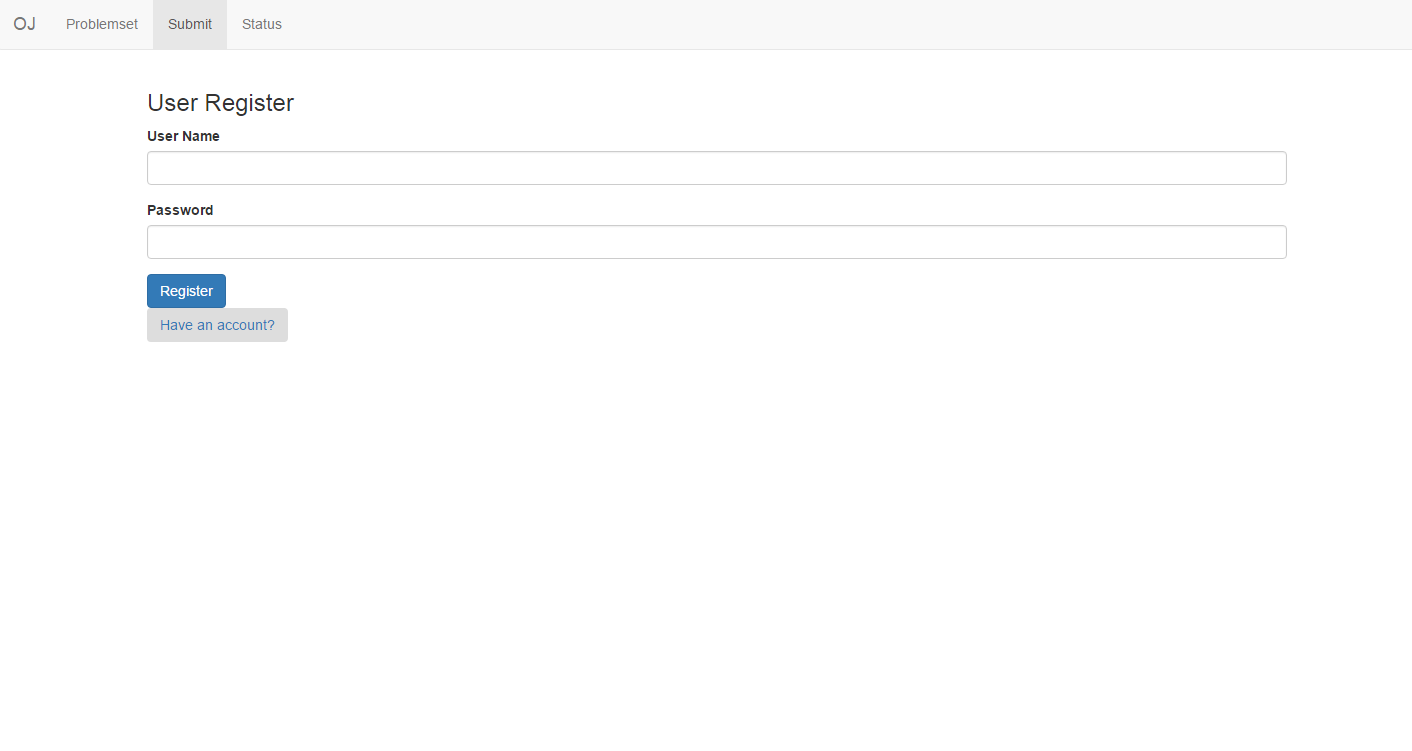This screenshot has height=751, width=1412.
Task: Open Problemset from the navigation bar
Action: click(x=101, y=24)
